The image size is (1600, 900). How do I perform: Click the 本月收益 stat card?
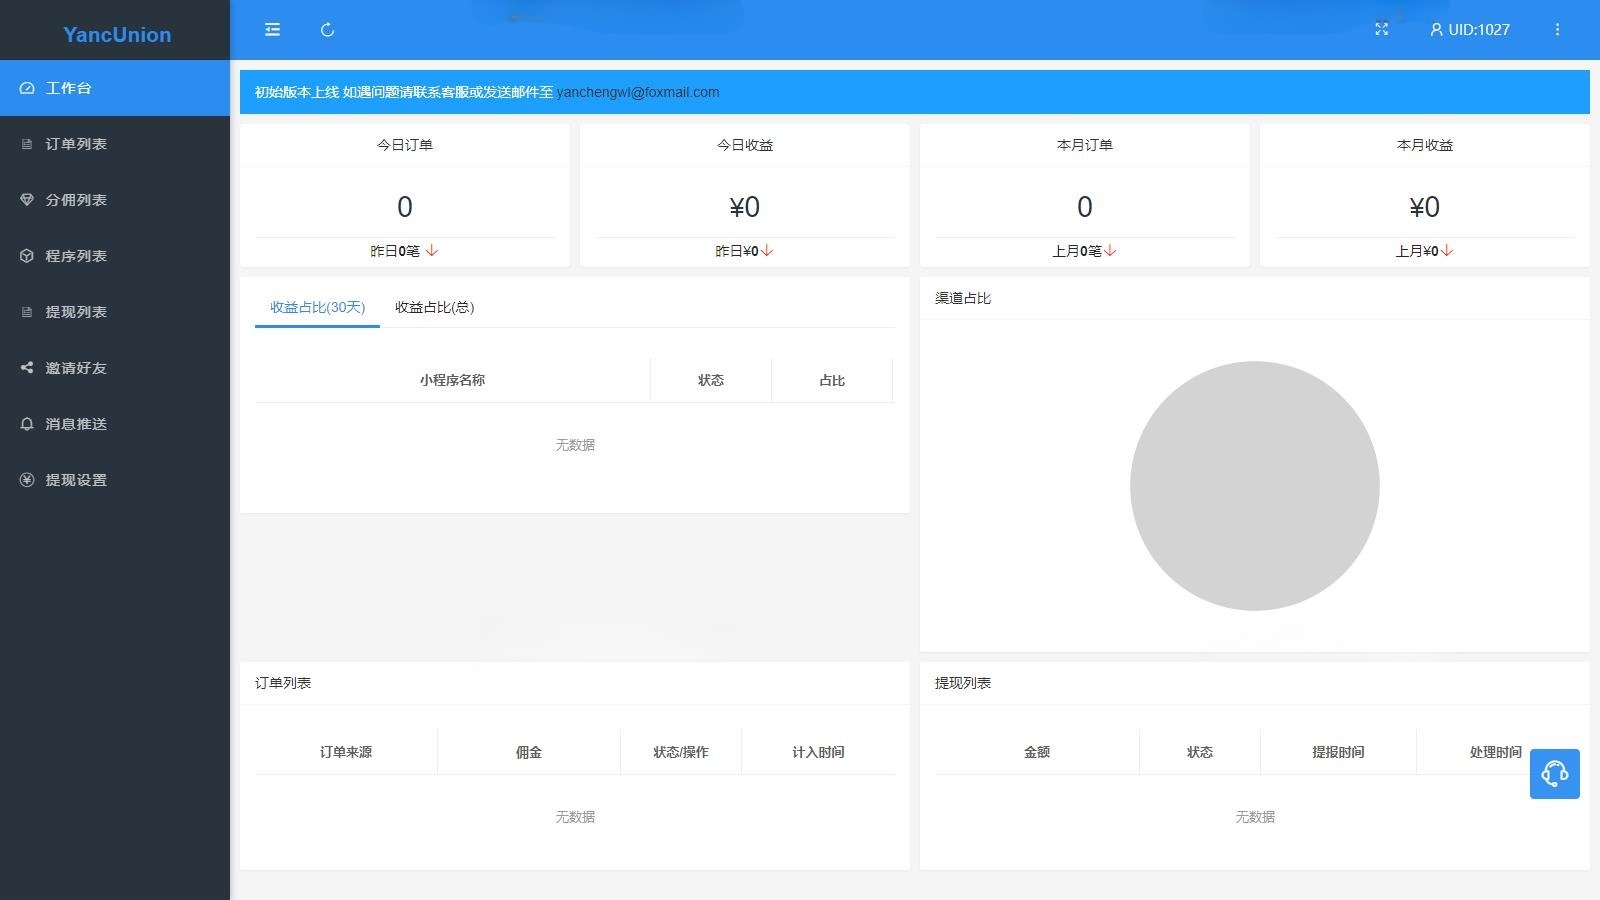coord(1424,195)
